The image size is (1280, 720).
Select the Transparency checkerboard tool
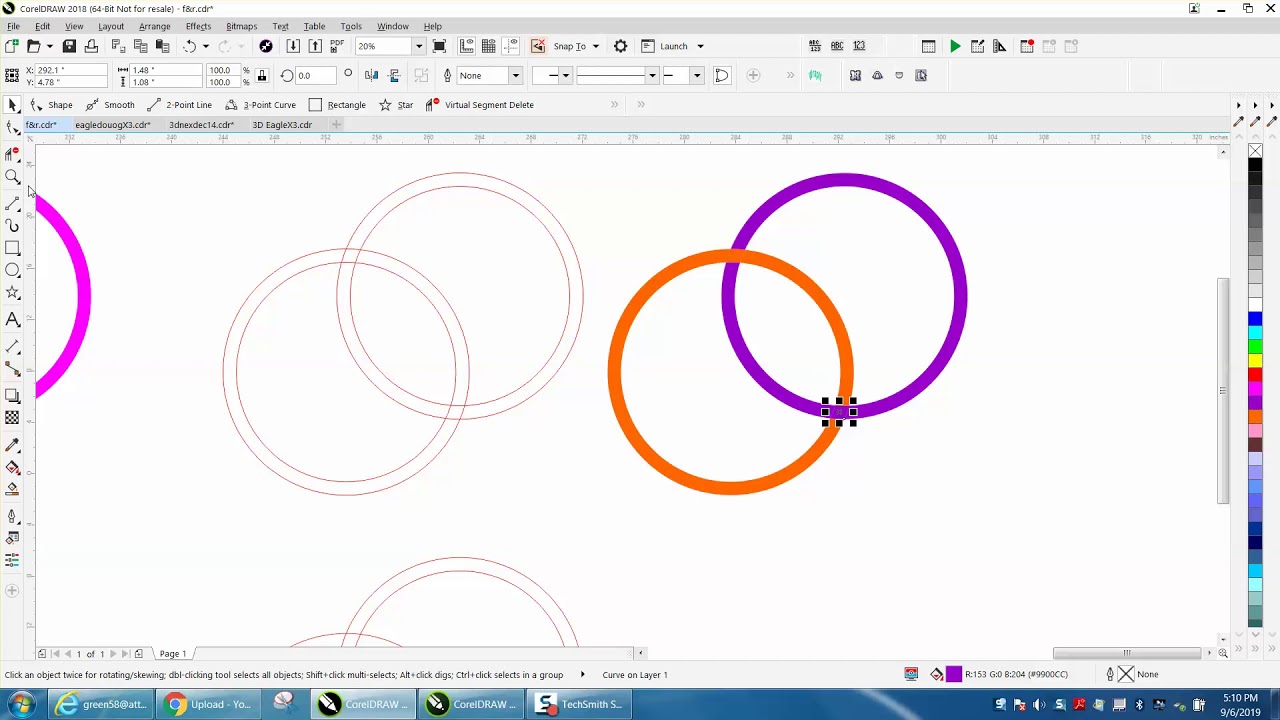(x=12, y=418)
